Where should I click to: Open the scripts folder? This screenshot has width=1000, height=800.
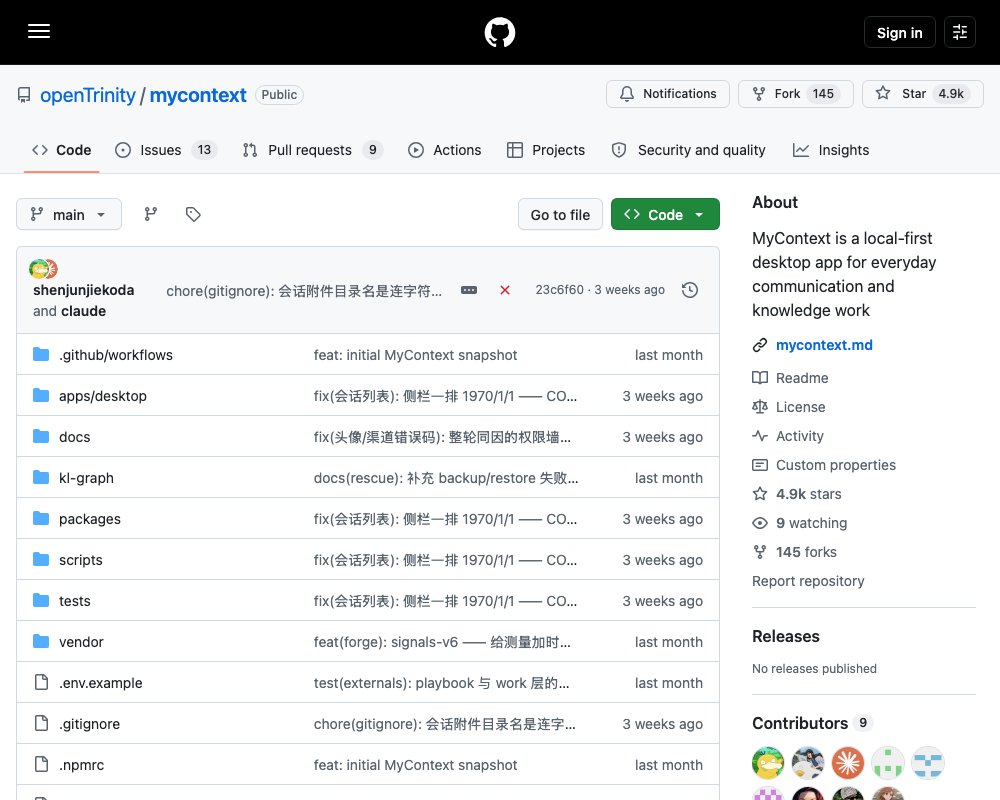click(80, 559)
